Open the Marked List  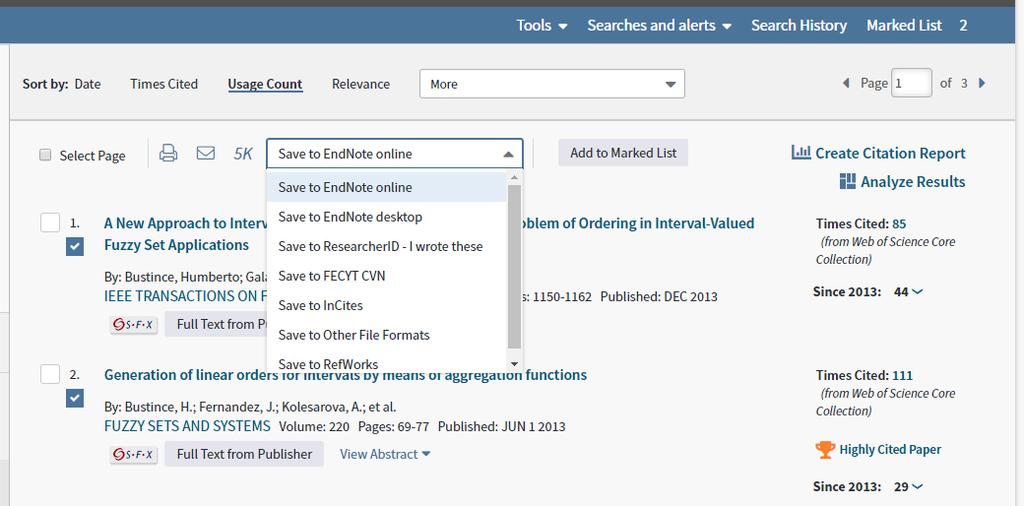pyautogui.click(x=904, y=25)
